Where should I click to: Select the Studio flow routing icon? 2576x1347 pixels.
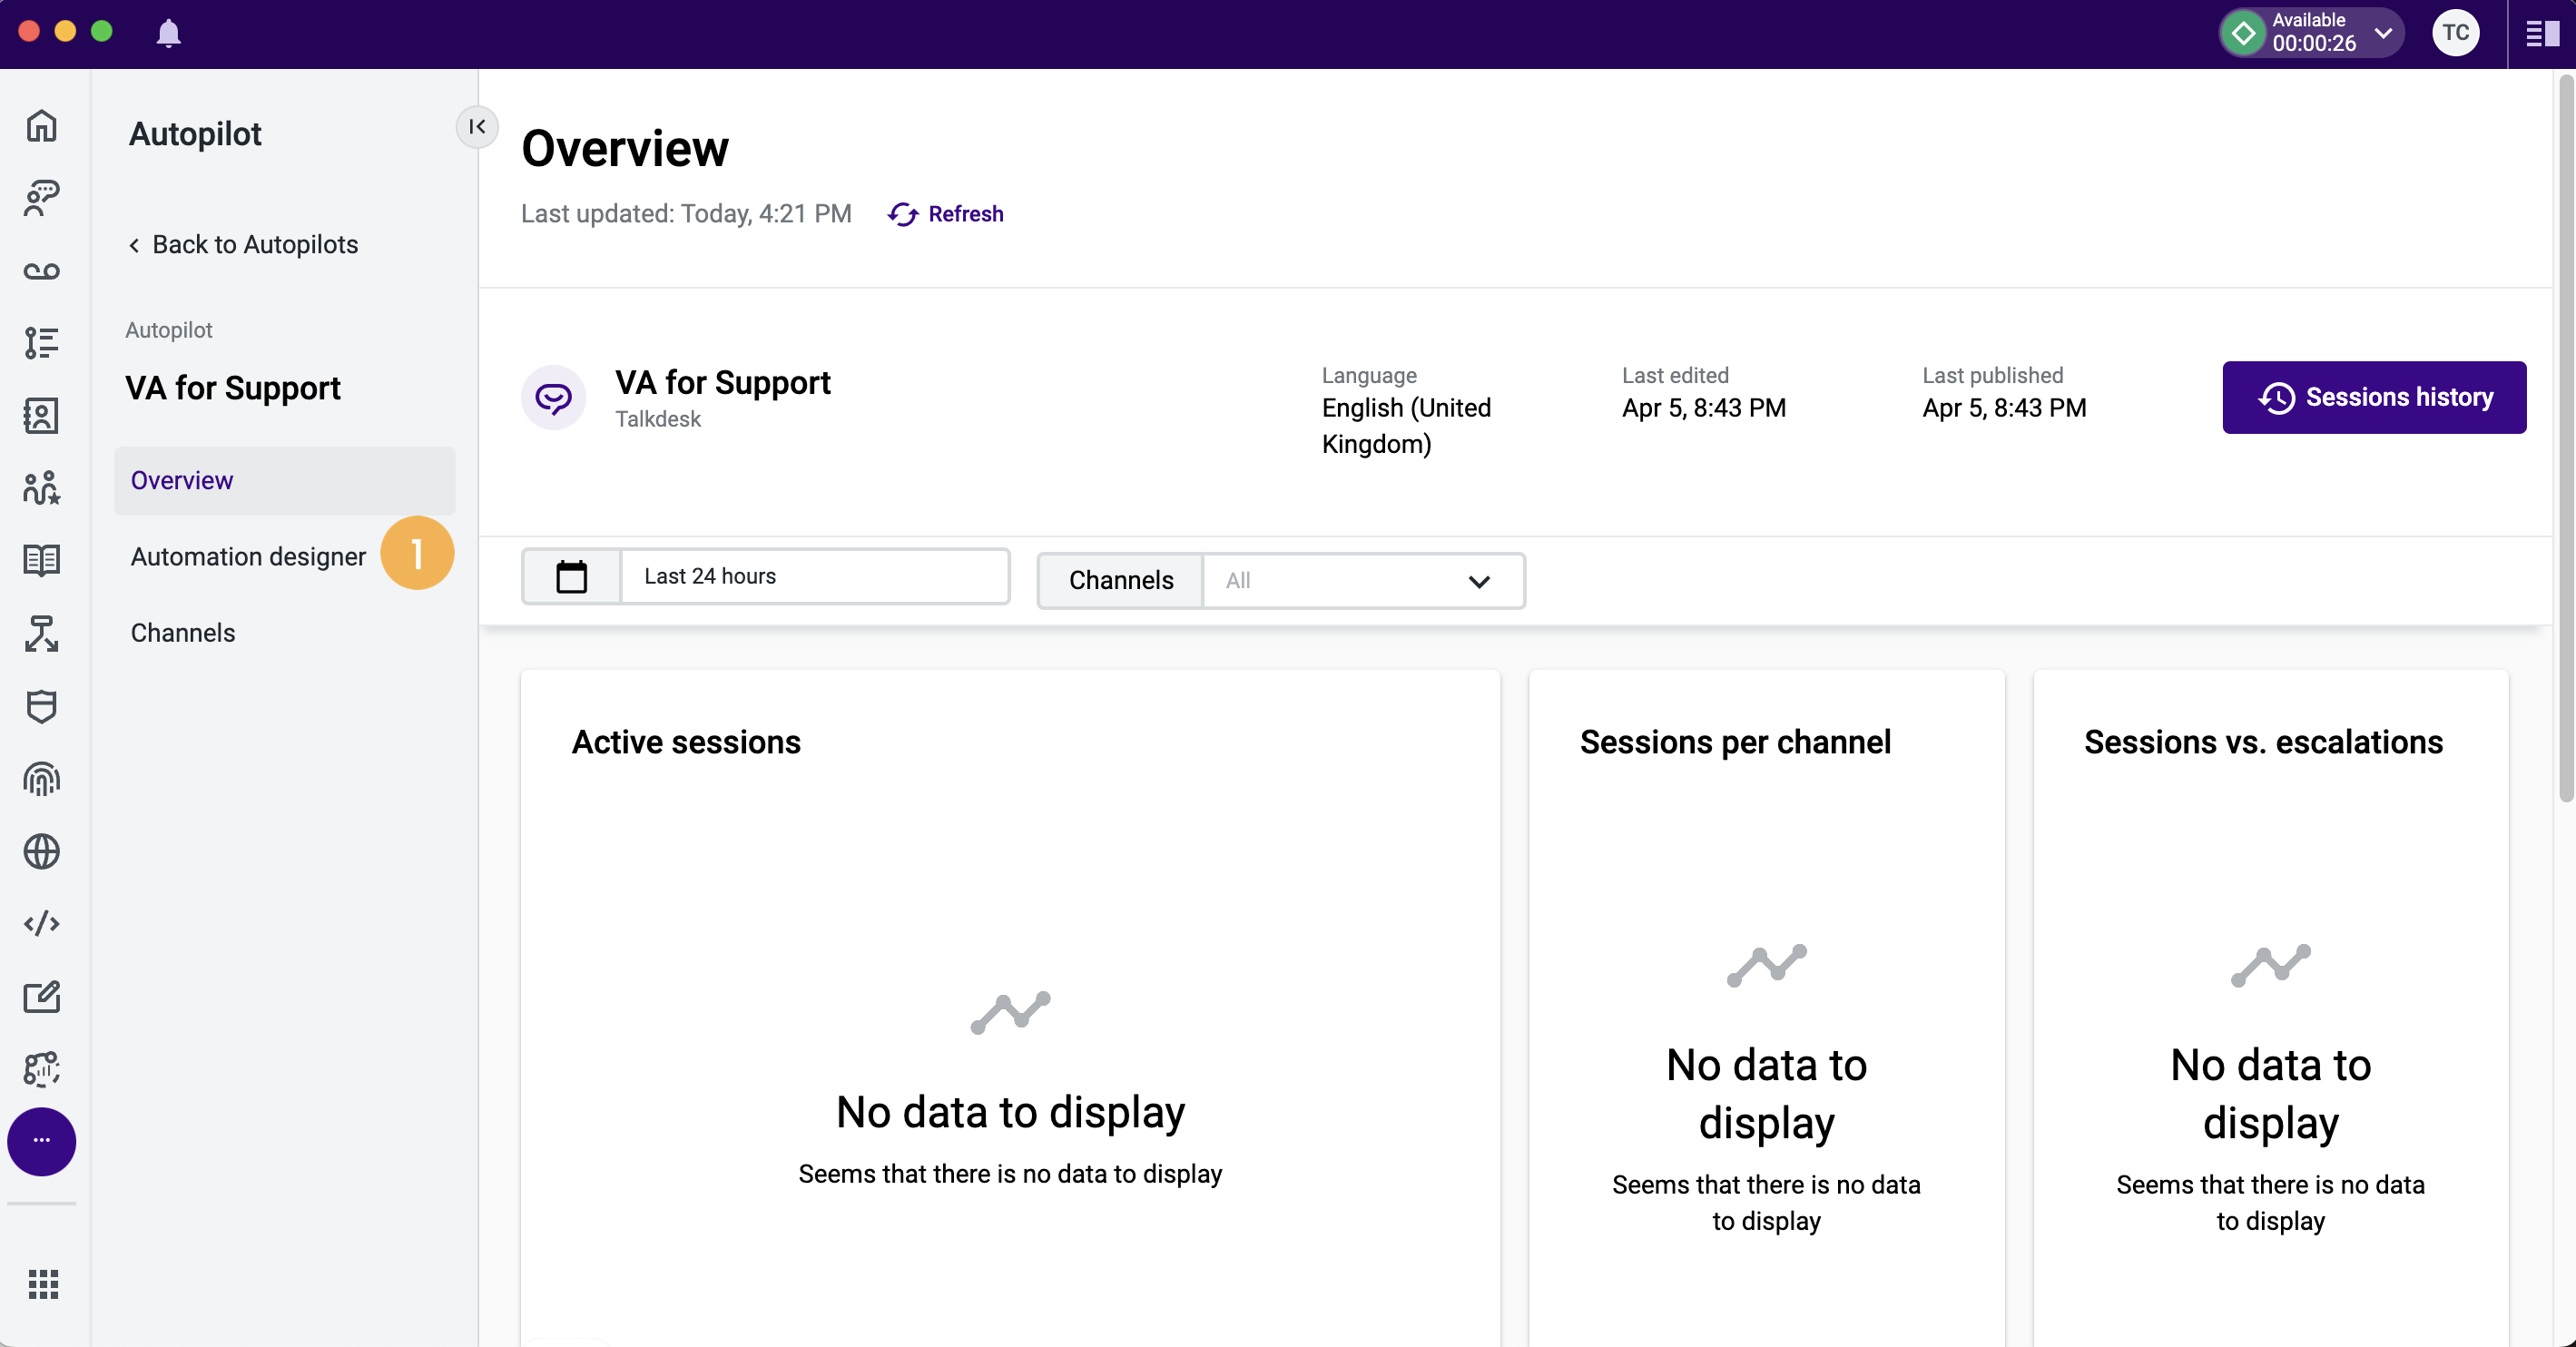pyautogui.click(x=41, y=635)
